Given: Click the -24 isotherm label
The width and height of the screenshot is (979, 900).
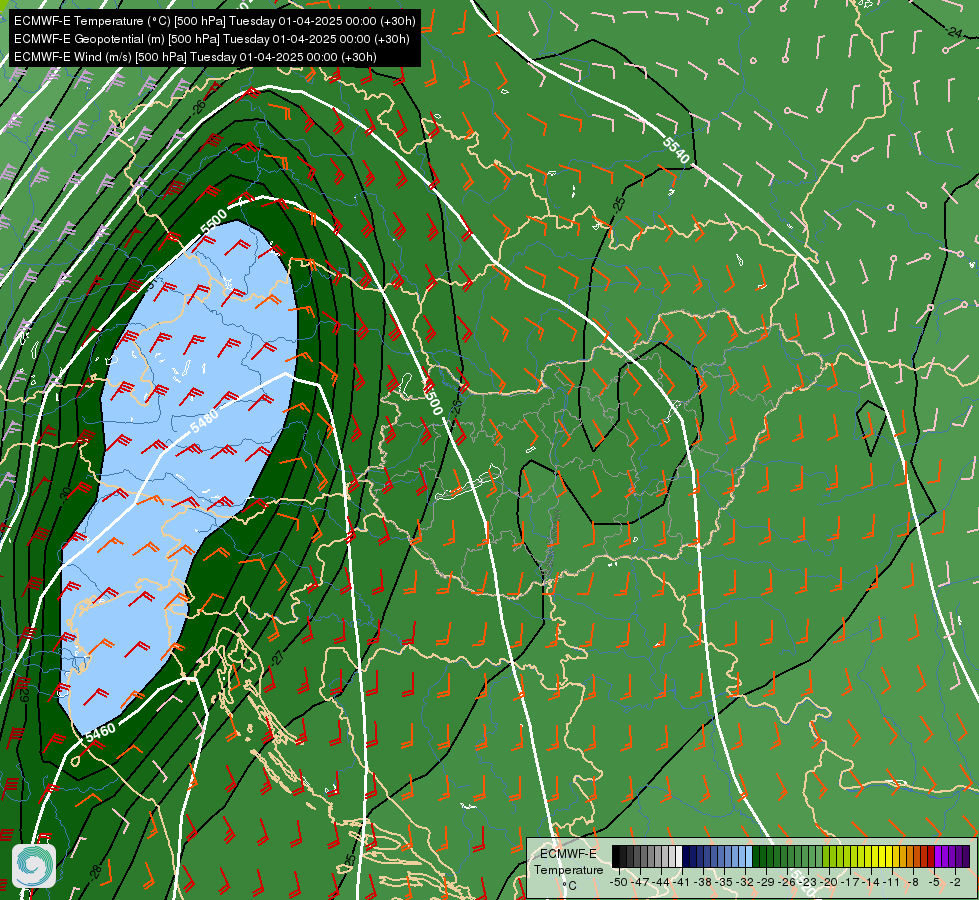Looking at the screenshot, I should click(953, 31).
